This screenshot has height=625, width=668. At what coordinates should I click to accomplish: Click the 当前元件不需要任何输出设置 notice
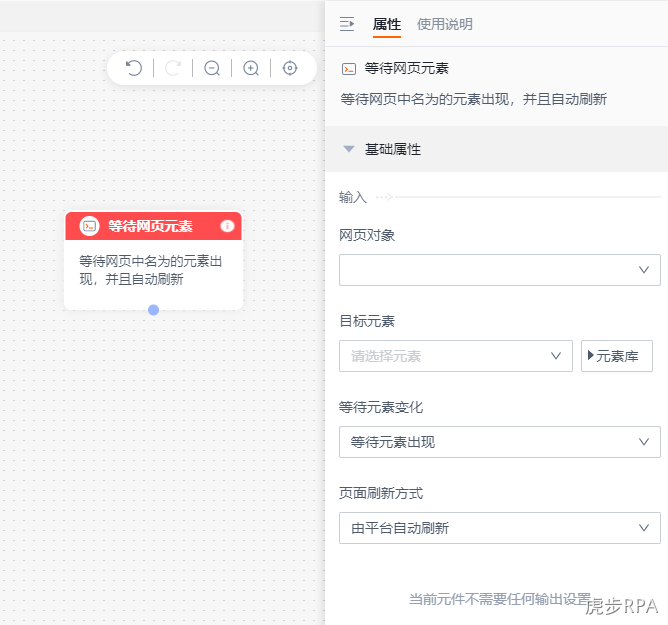(x=500, y=599)
